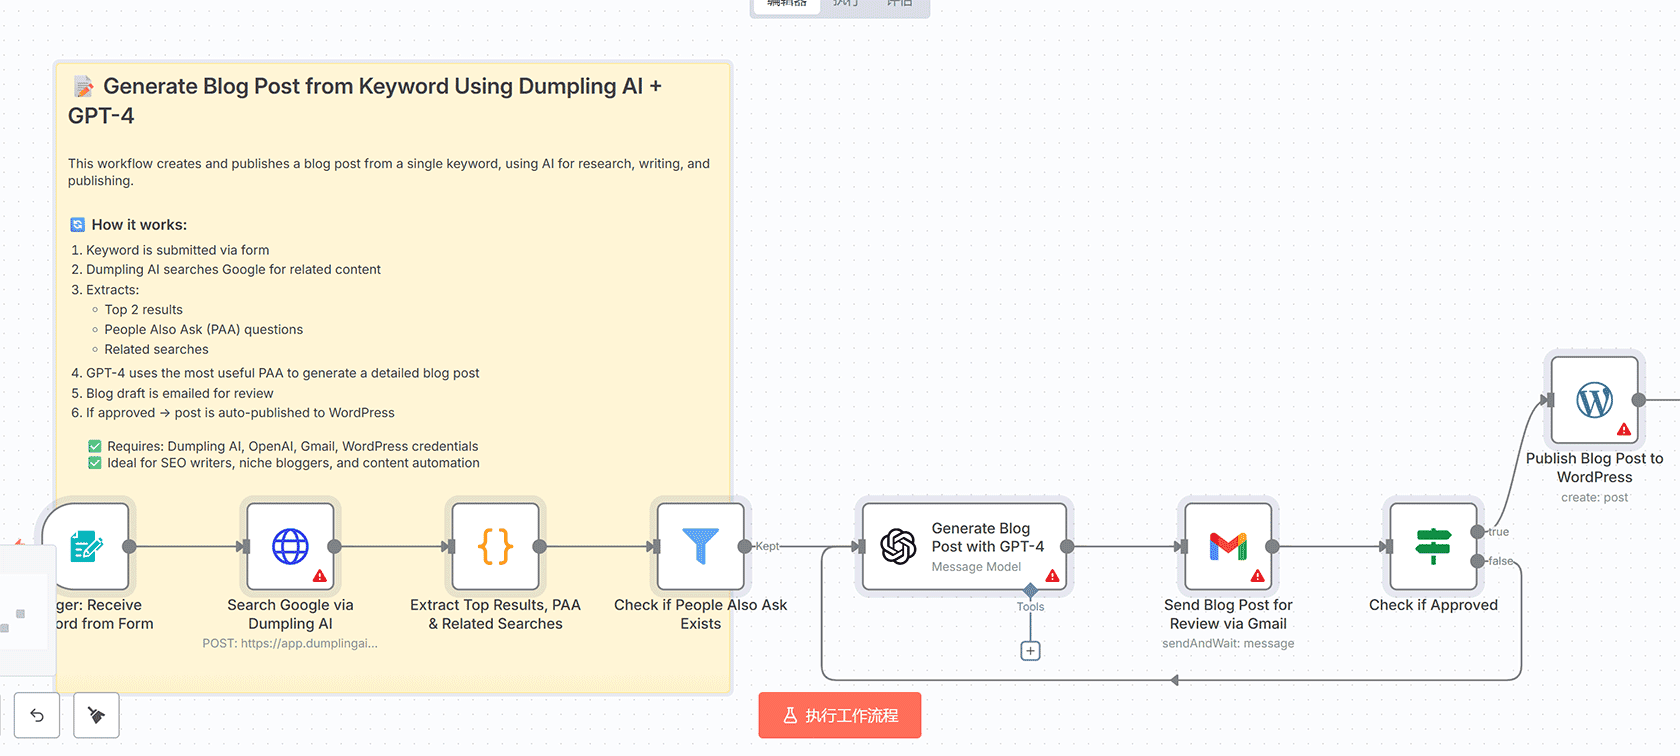
Task: Click the broom tidy-up button
Action: point(97,715)
